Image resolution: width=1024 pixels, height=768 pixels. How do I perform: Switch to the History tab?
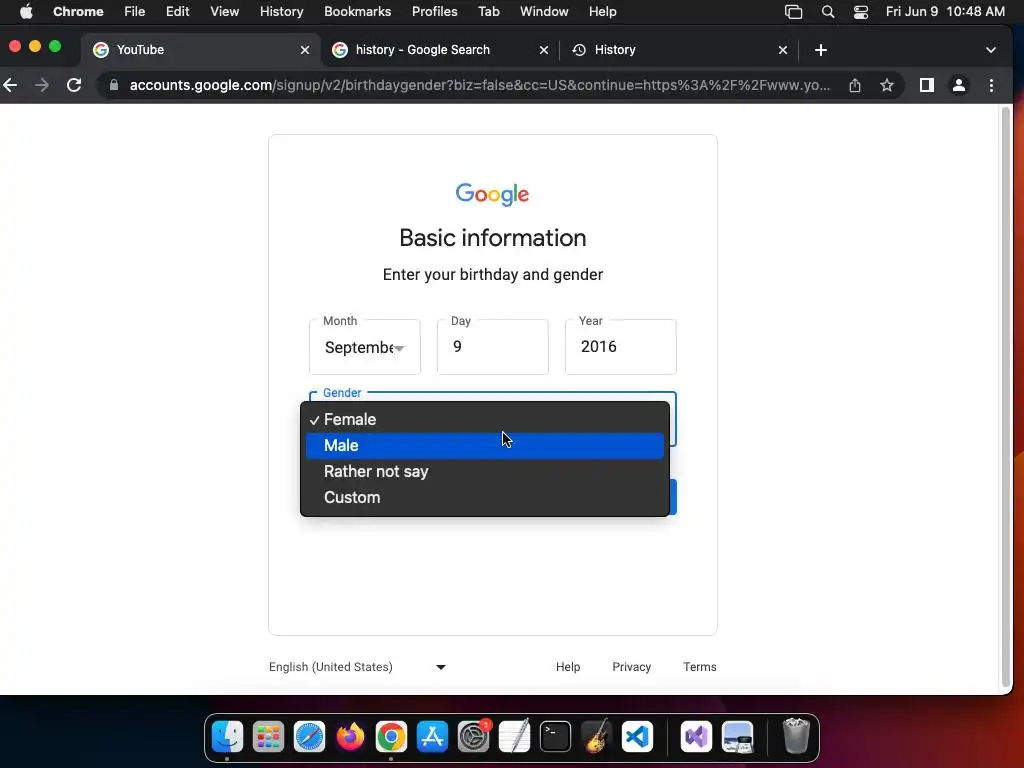(x=679, y=50)
